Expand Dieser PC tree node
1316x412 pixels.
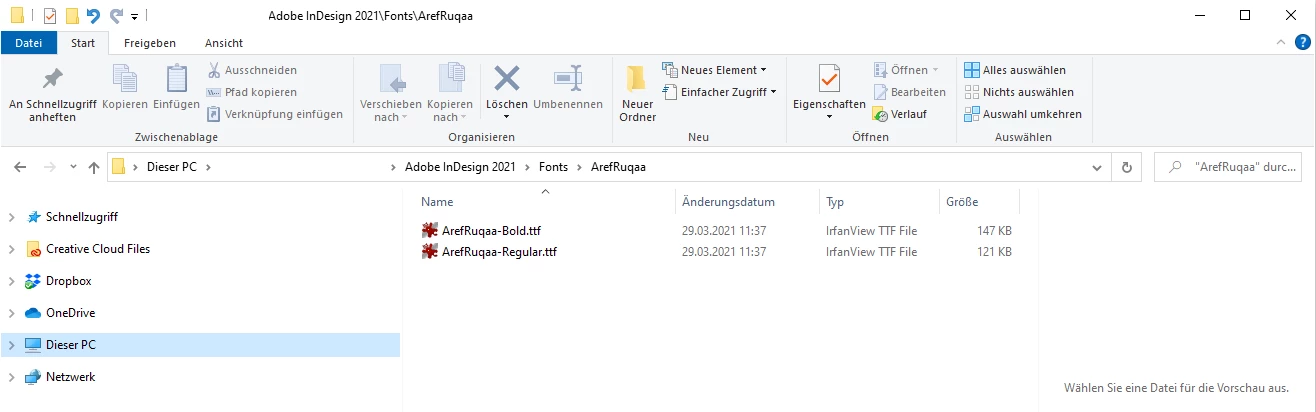tap(12, 345)
